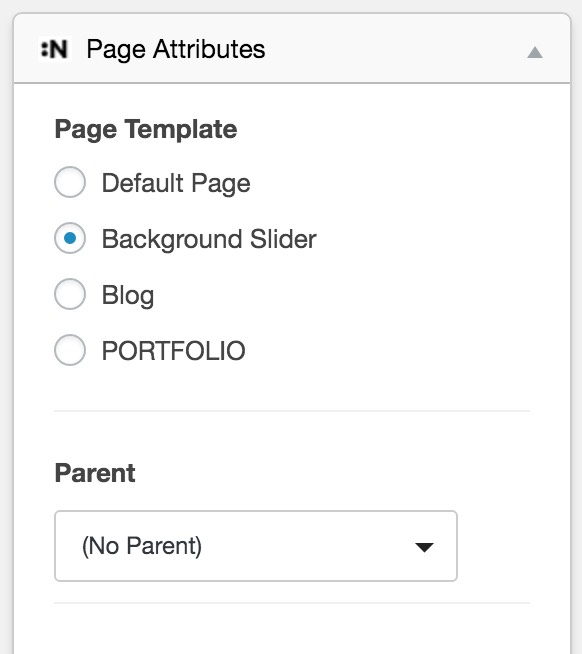Image resolution: width=582 pixels, height=654 pixels.
Task: Select the Default Page radio button
Action: point(70,182)
